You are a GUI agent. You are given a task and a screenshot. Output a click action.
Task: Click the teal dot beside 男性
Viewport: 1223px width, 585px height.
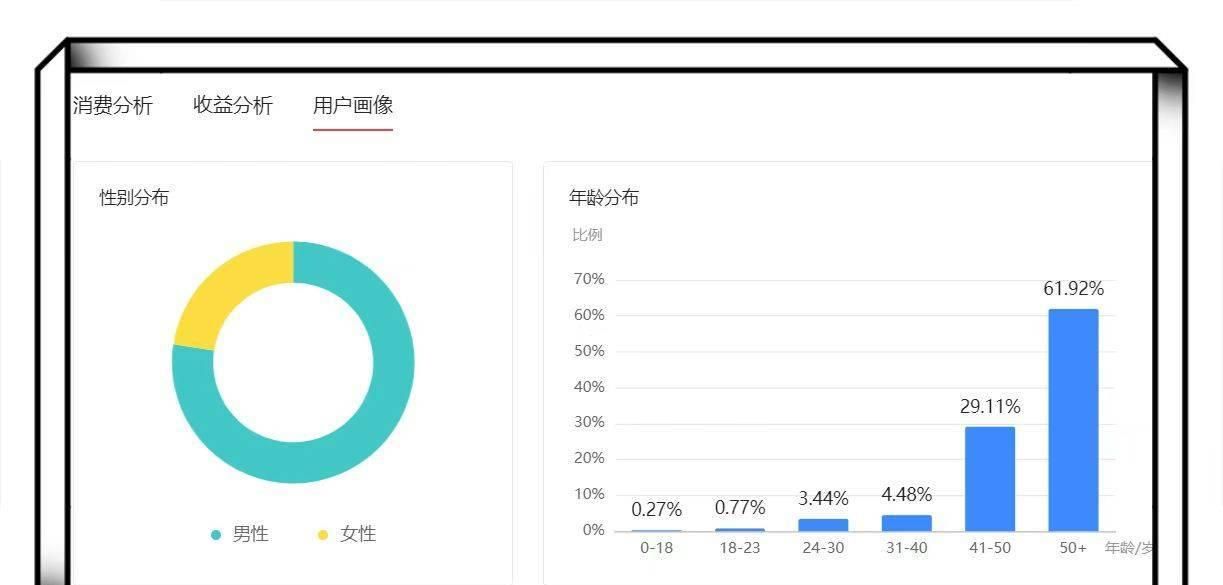click(216, 535)
